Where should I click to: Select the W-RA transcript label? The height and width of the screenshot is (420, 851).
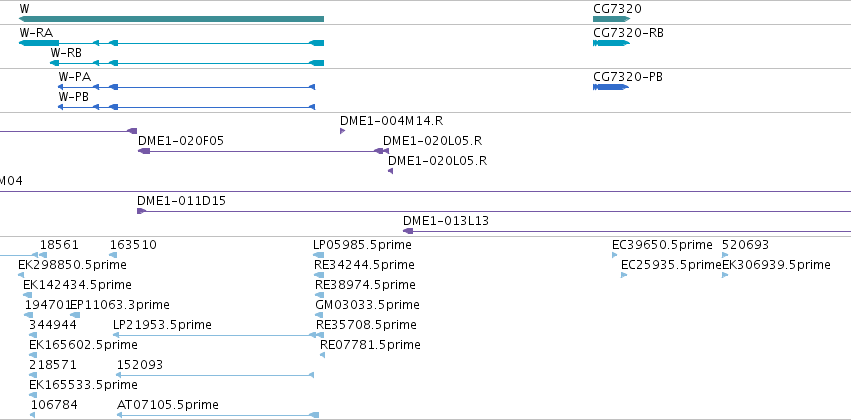point(36,33)
